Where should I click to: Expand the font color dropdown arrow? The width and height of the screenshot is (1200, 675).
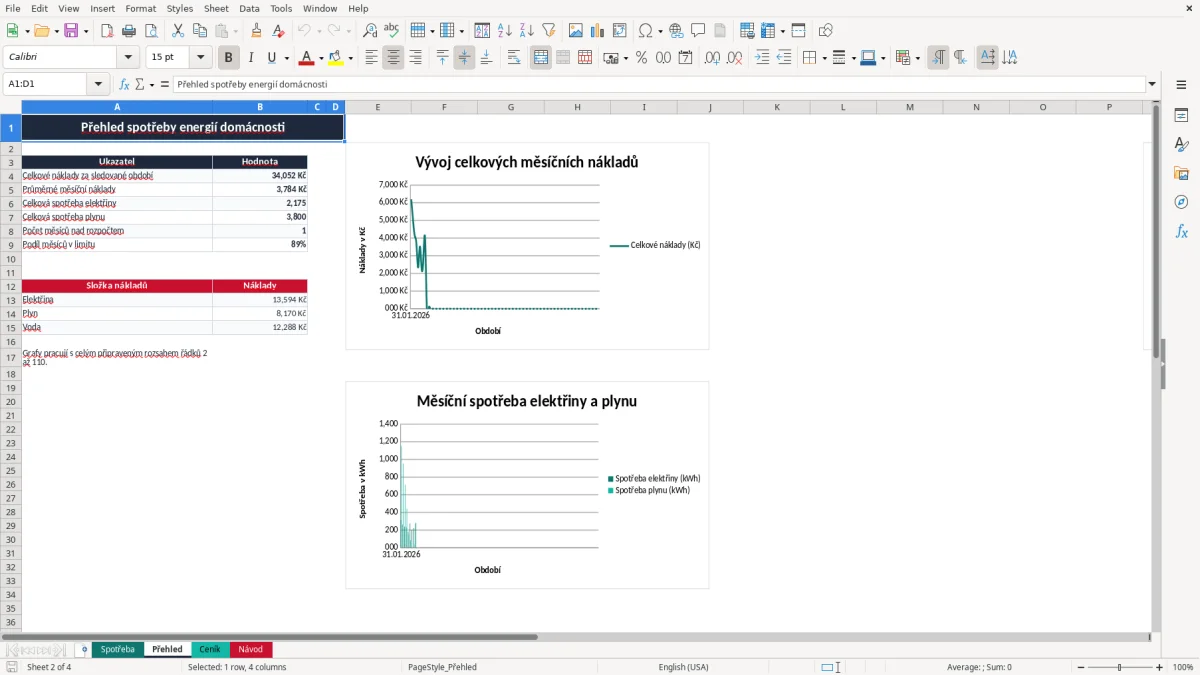[x=320, y=58]
